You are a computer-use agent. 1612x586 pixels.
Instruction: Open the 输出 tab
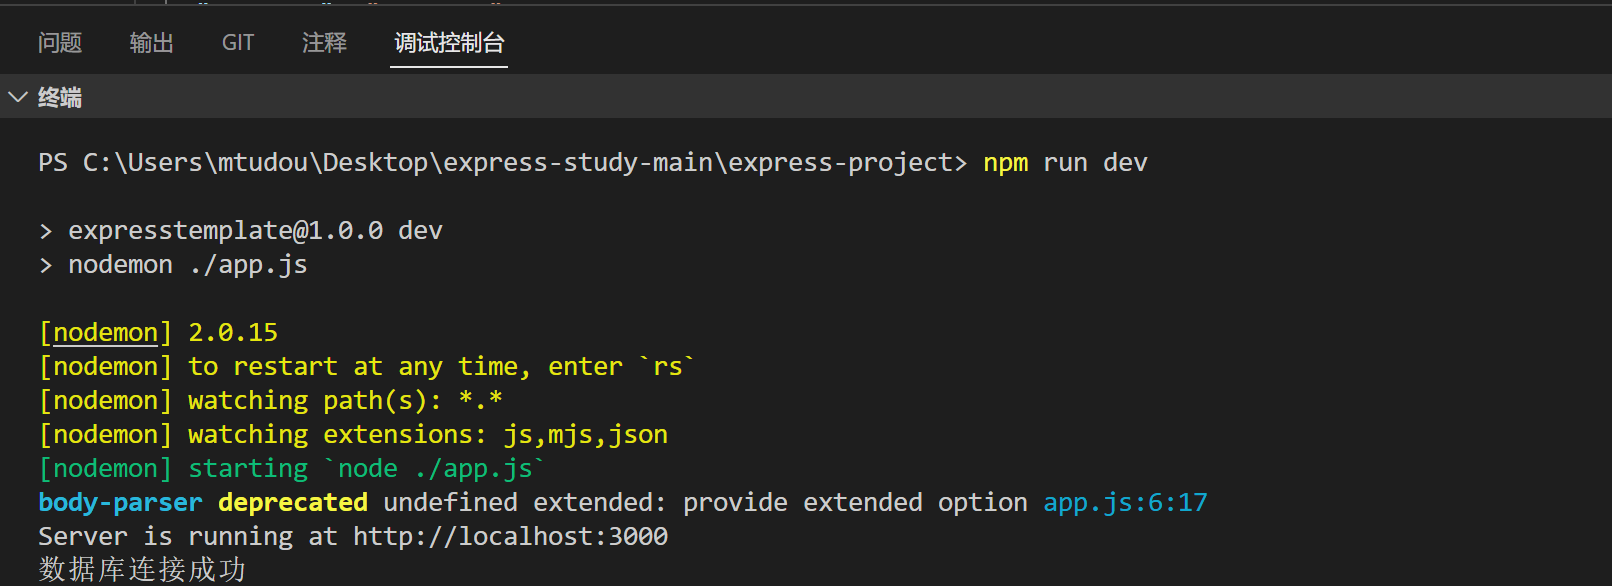pos(152,43)
